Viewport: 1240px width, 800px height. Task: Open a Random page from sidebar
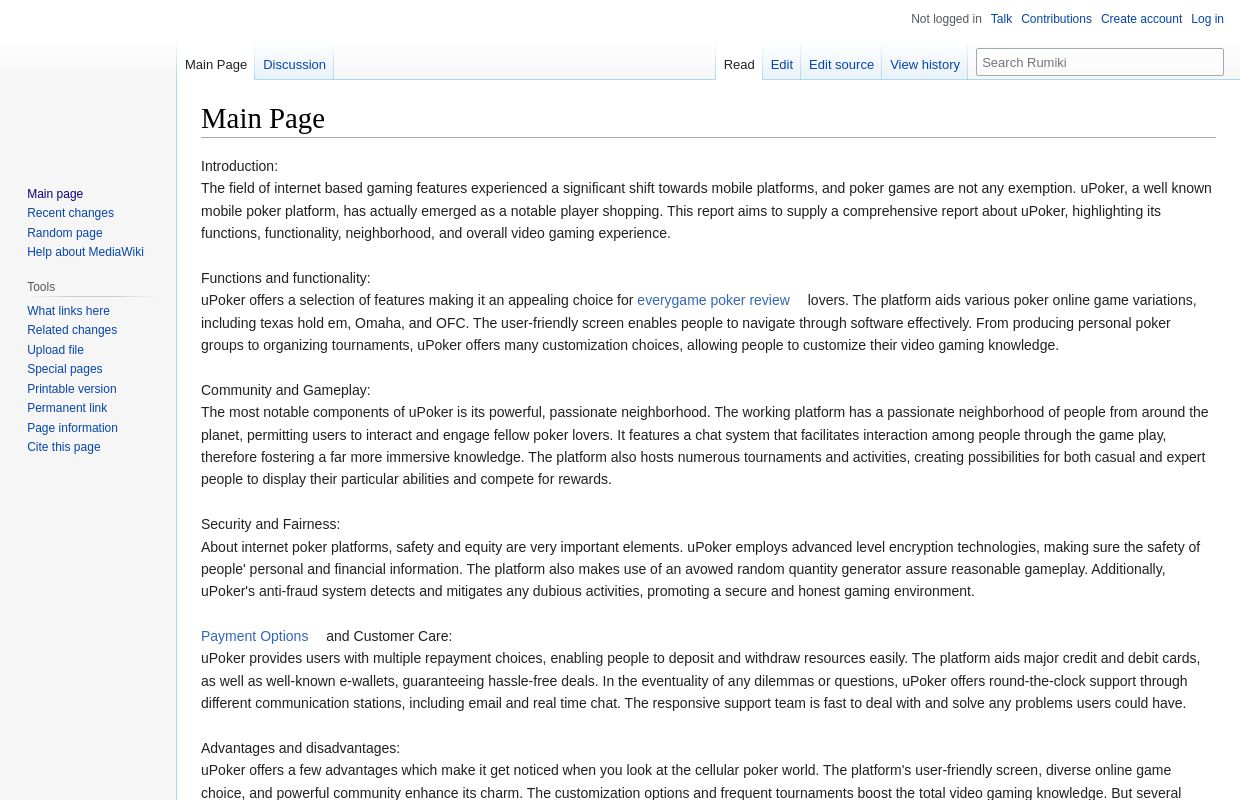65,233
